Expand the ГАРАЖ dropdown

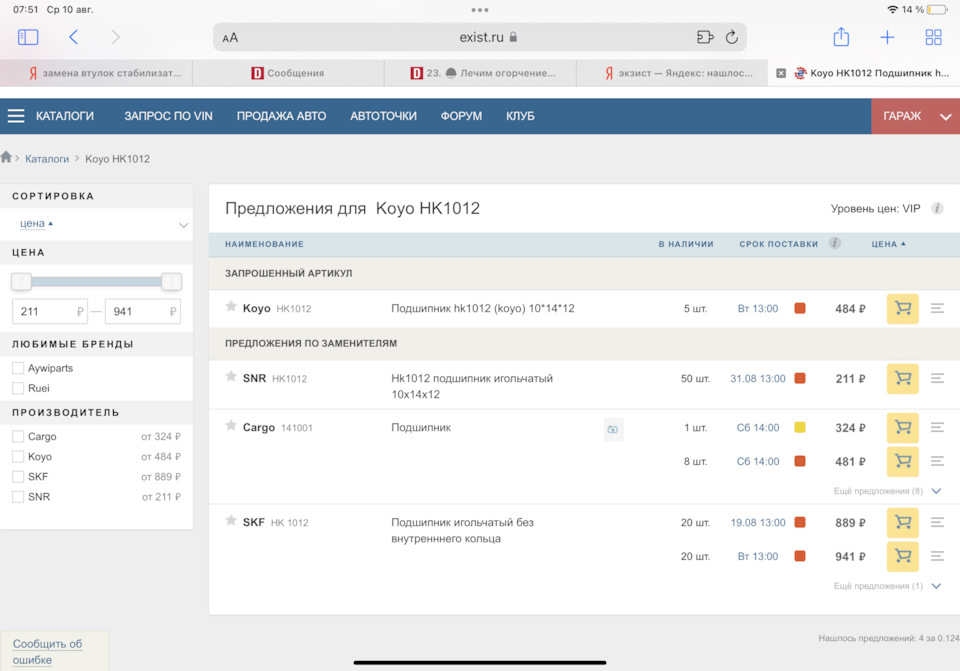(945, 116)
